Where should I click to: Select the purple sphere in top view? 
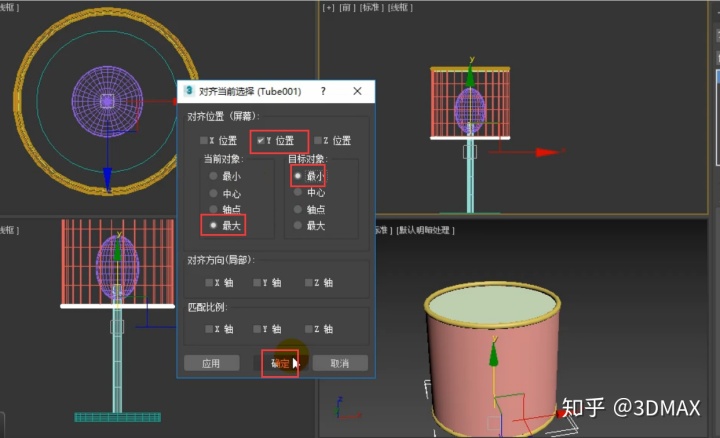click(x=107, y=101)
